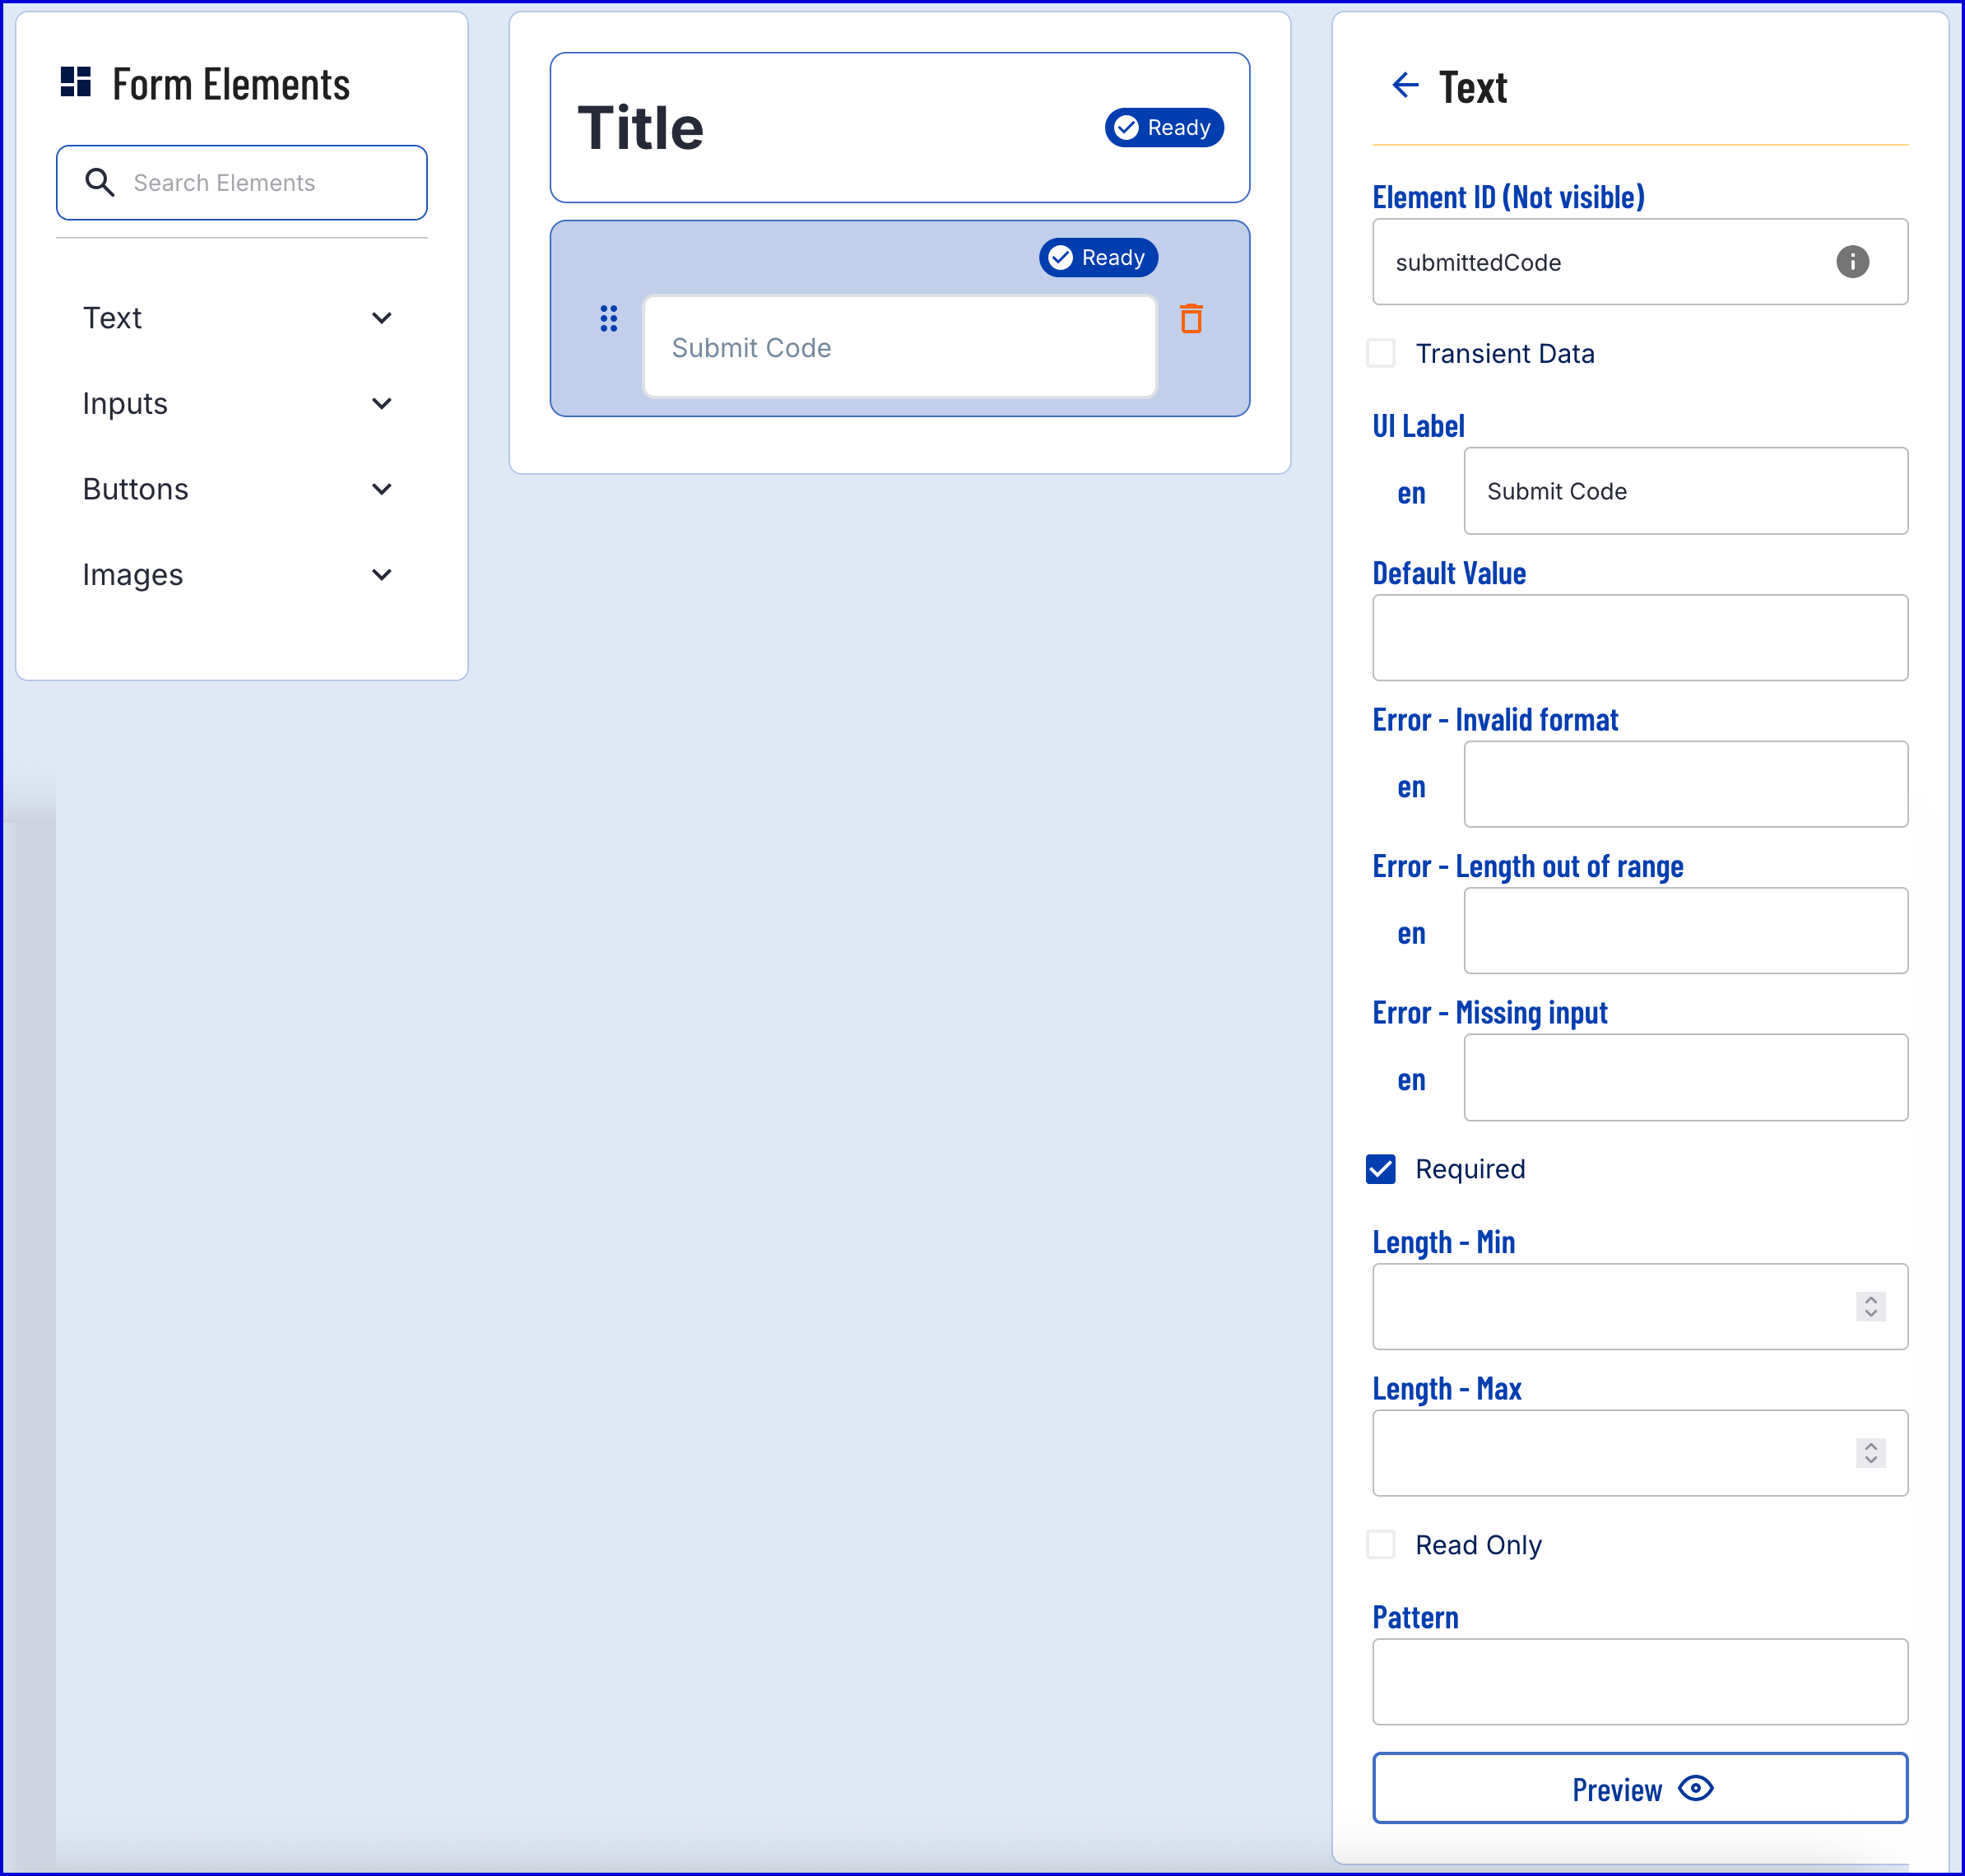1965x1876 pixels.
Task: Uncheck the Required checkbox
Action: click(x=1380, y=1168)
